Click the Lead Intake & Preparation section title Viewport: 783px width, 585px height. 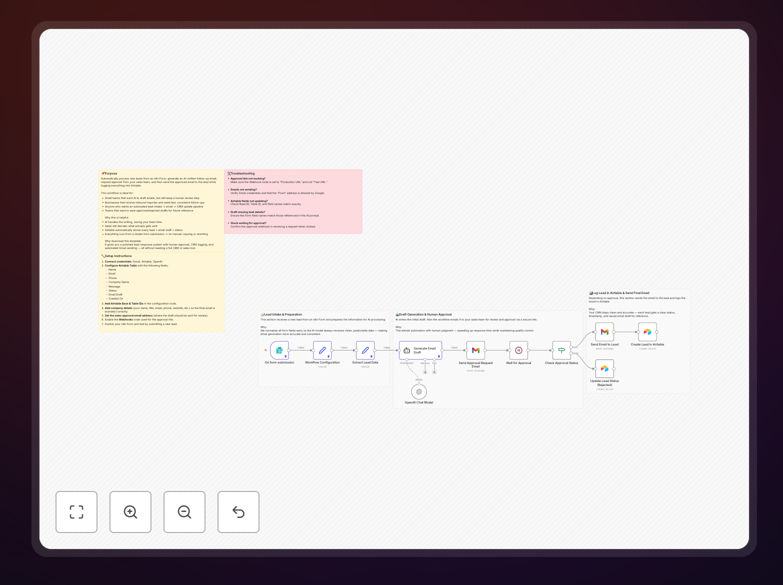282,315
